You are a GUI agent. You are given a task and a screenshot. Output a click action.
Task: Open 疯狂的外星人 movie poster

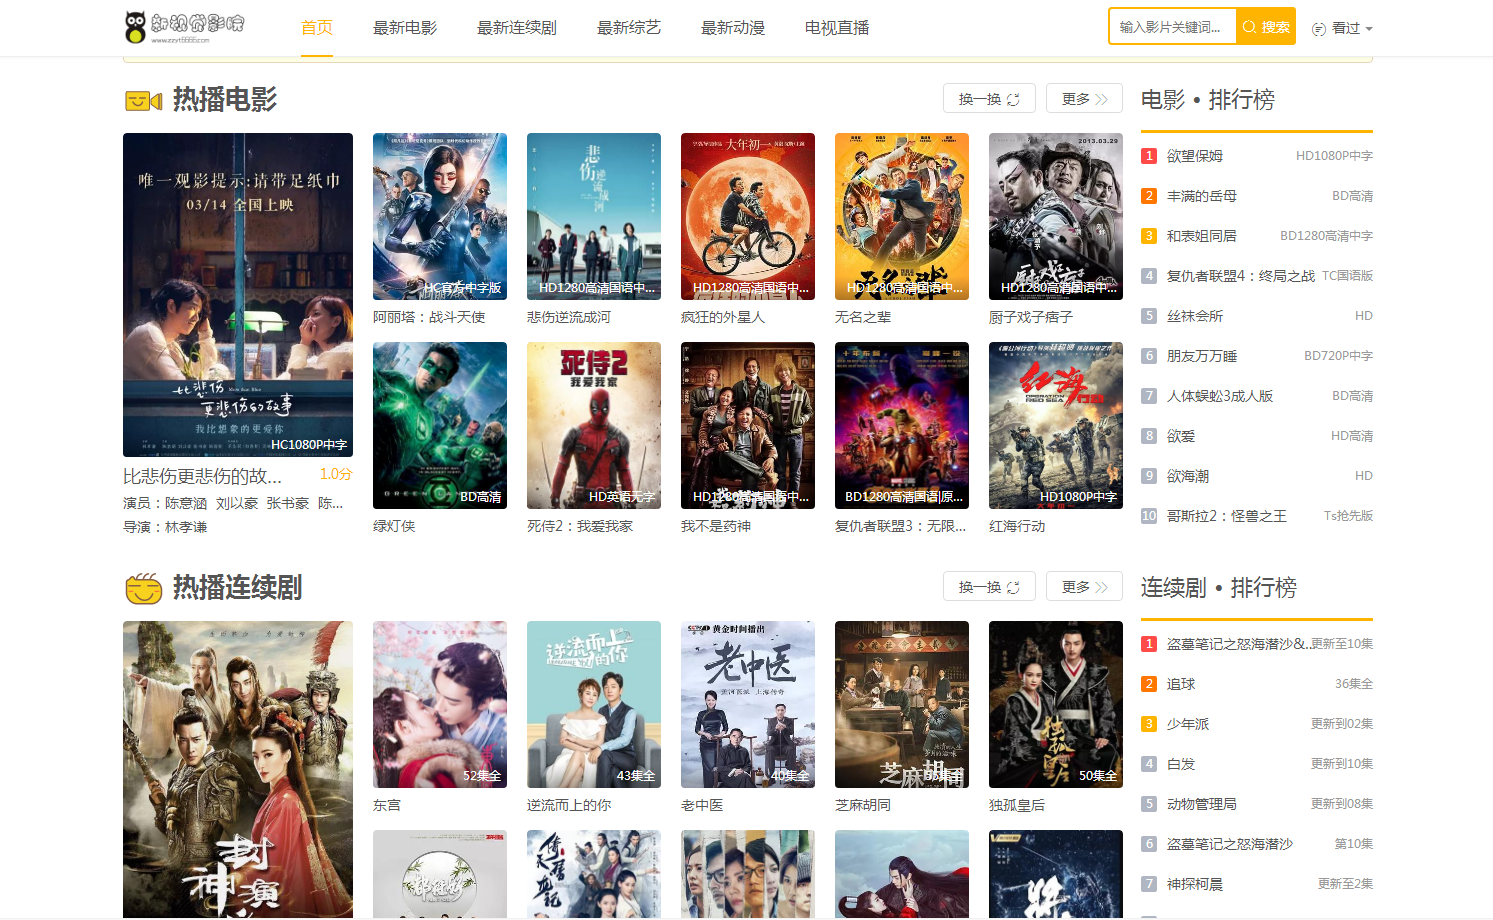click(748, 216)
